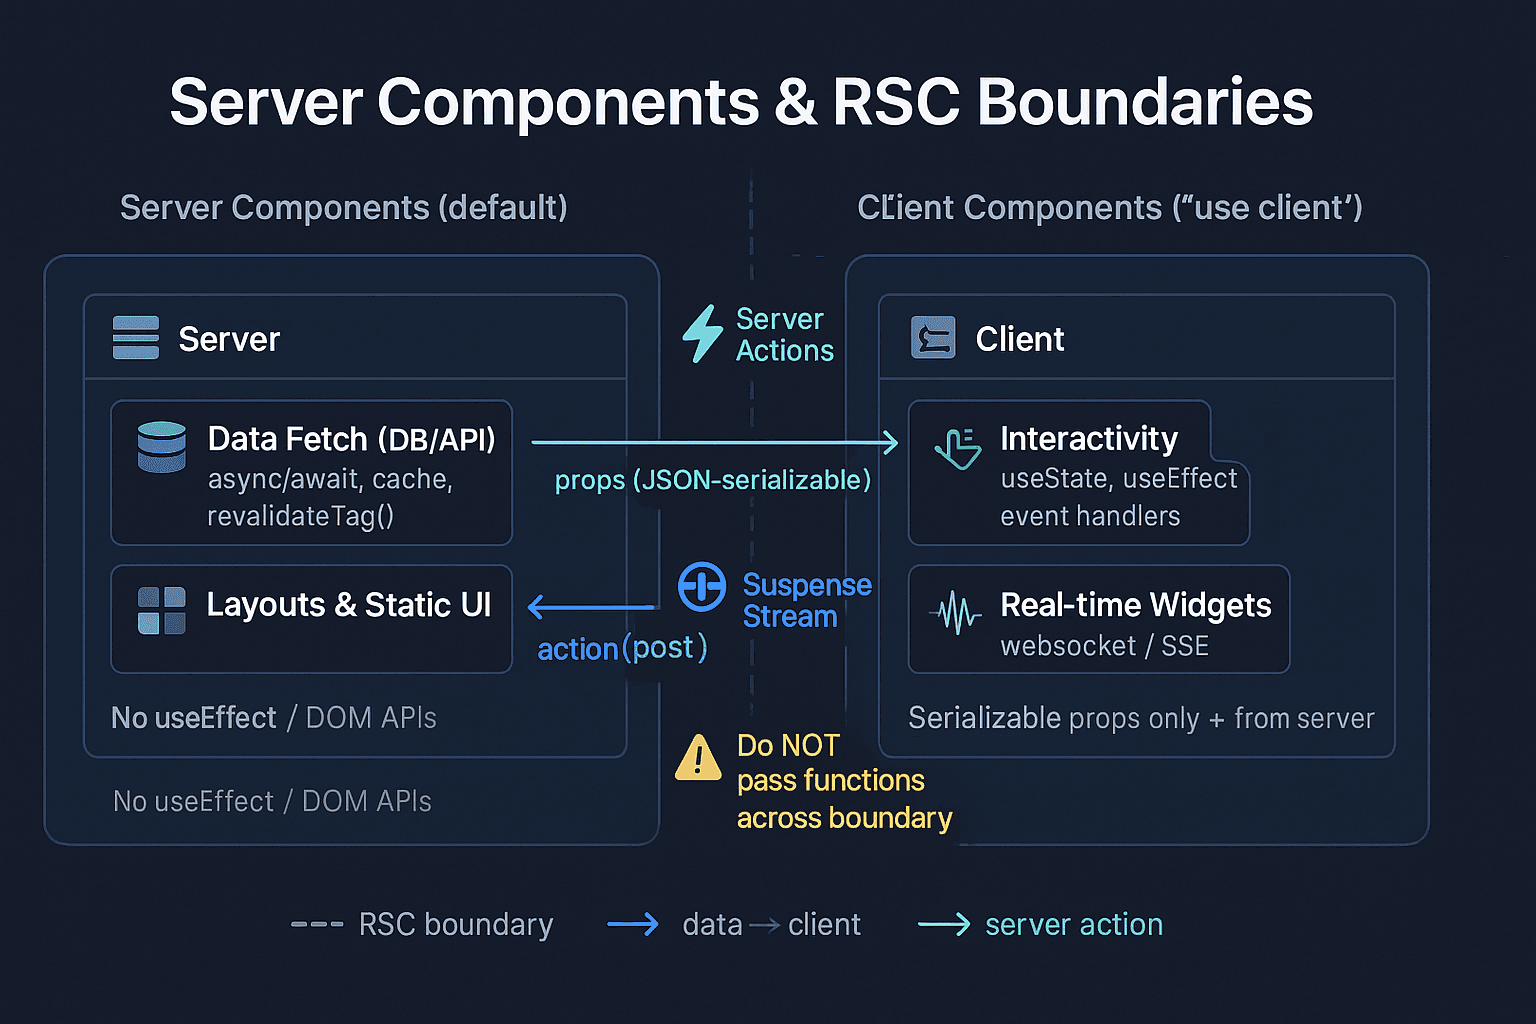Select the Client Components "use client" heading
The height and width of the screenshot is (1024, 1536).
(x=1110, y=208)
